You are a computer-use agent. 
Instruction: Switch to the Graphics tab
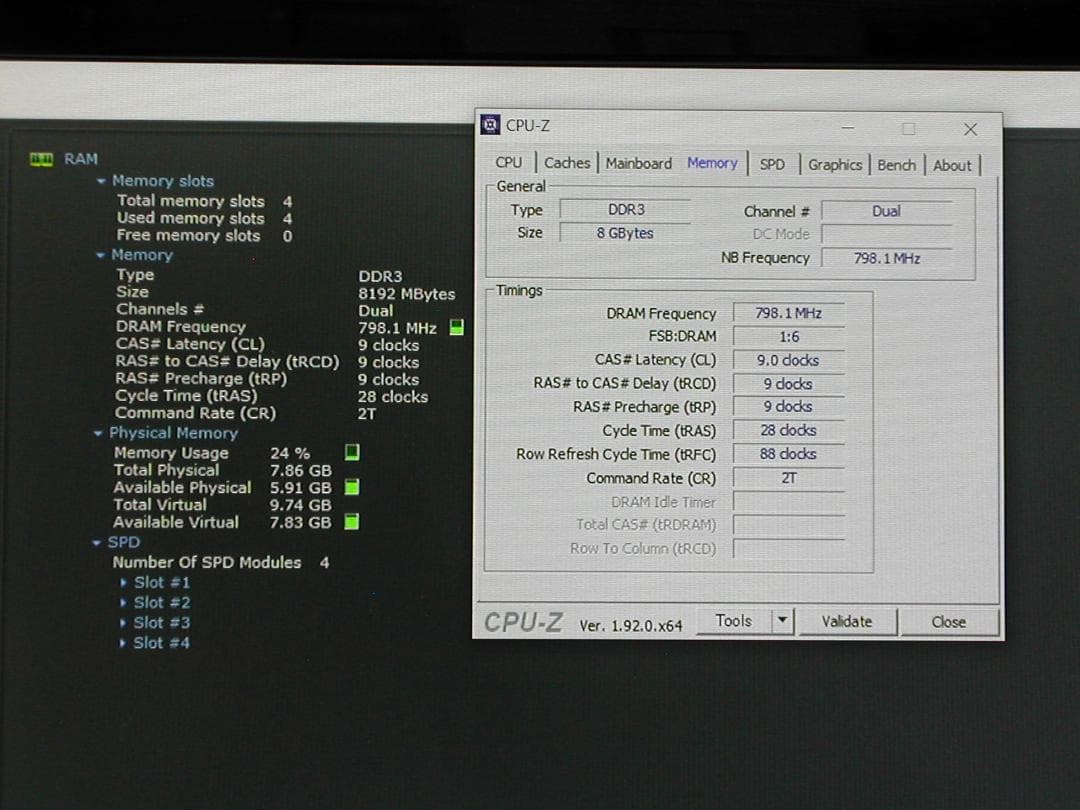835,163
